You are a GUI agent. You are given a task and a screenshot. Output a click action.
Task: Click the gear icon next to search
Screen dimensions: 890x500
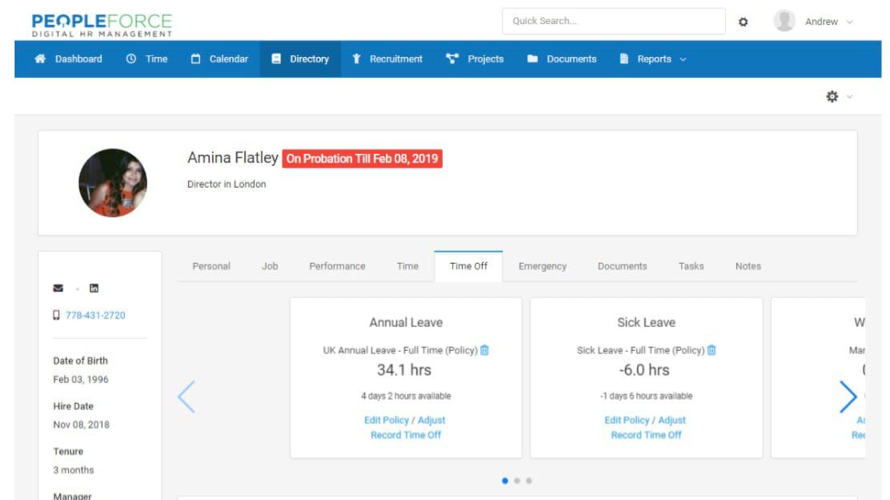coord(743,22)
